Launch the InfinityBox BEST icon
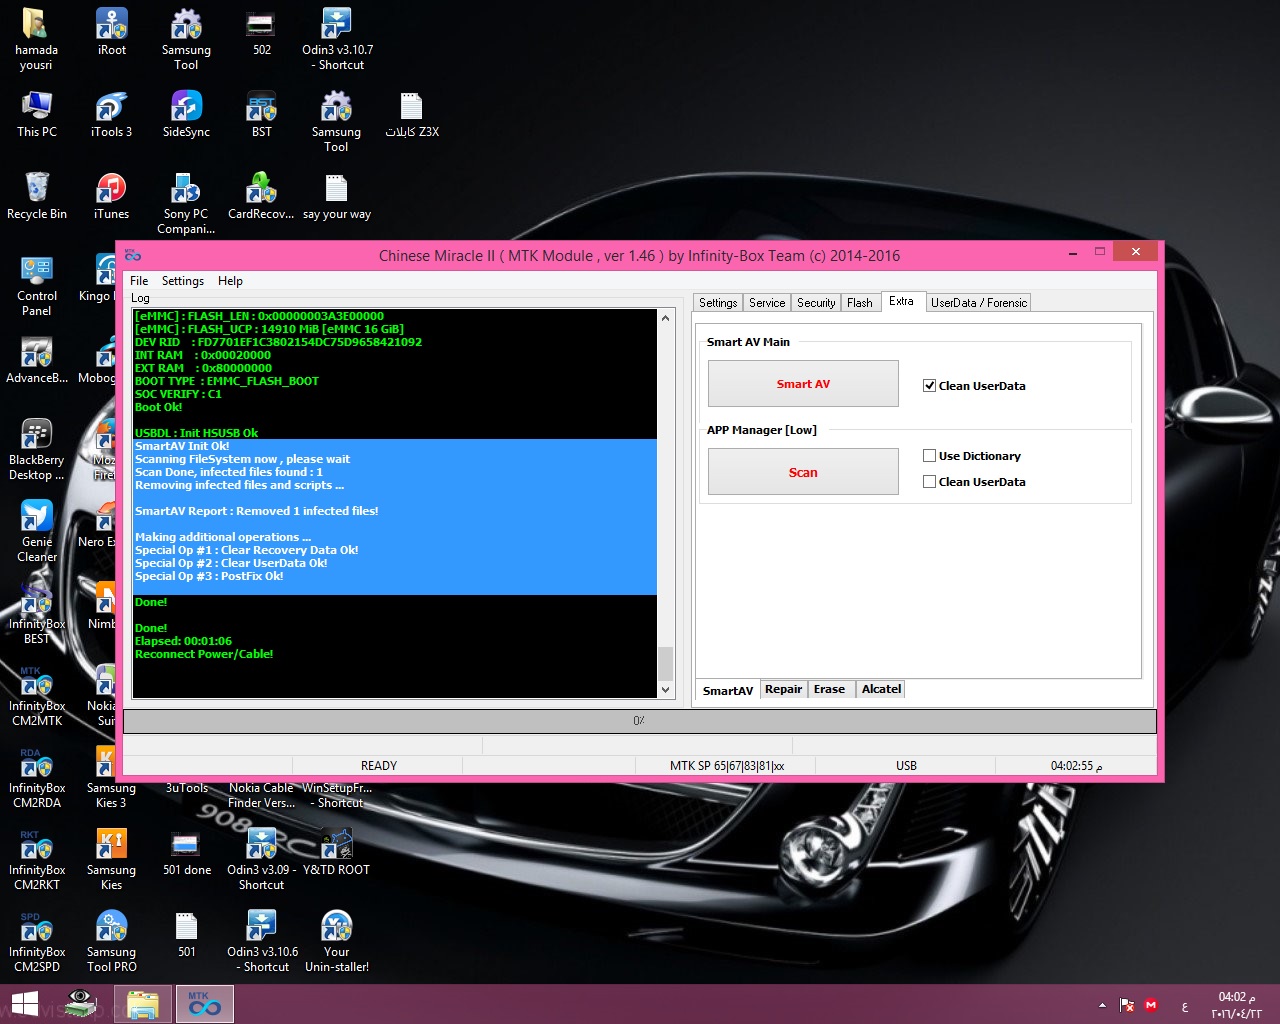This screenshot has width=1280, height=1024. [x=36, y=613]
